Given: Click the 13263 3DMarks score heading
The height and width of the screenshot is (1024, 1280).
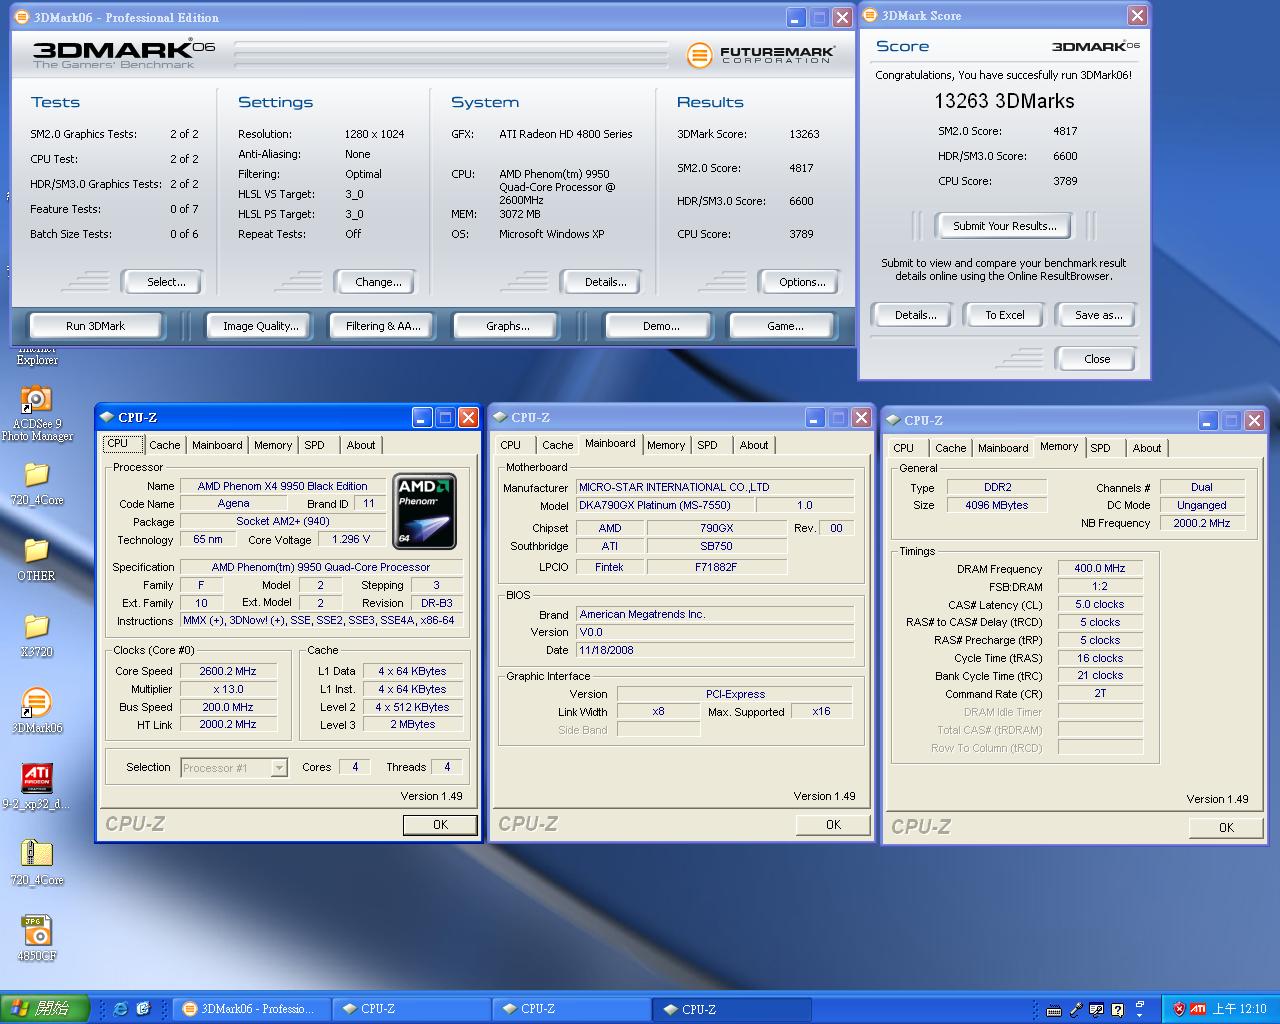Looking at the screenshot, I should click(x=1004, y=101).
